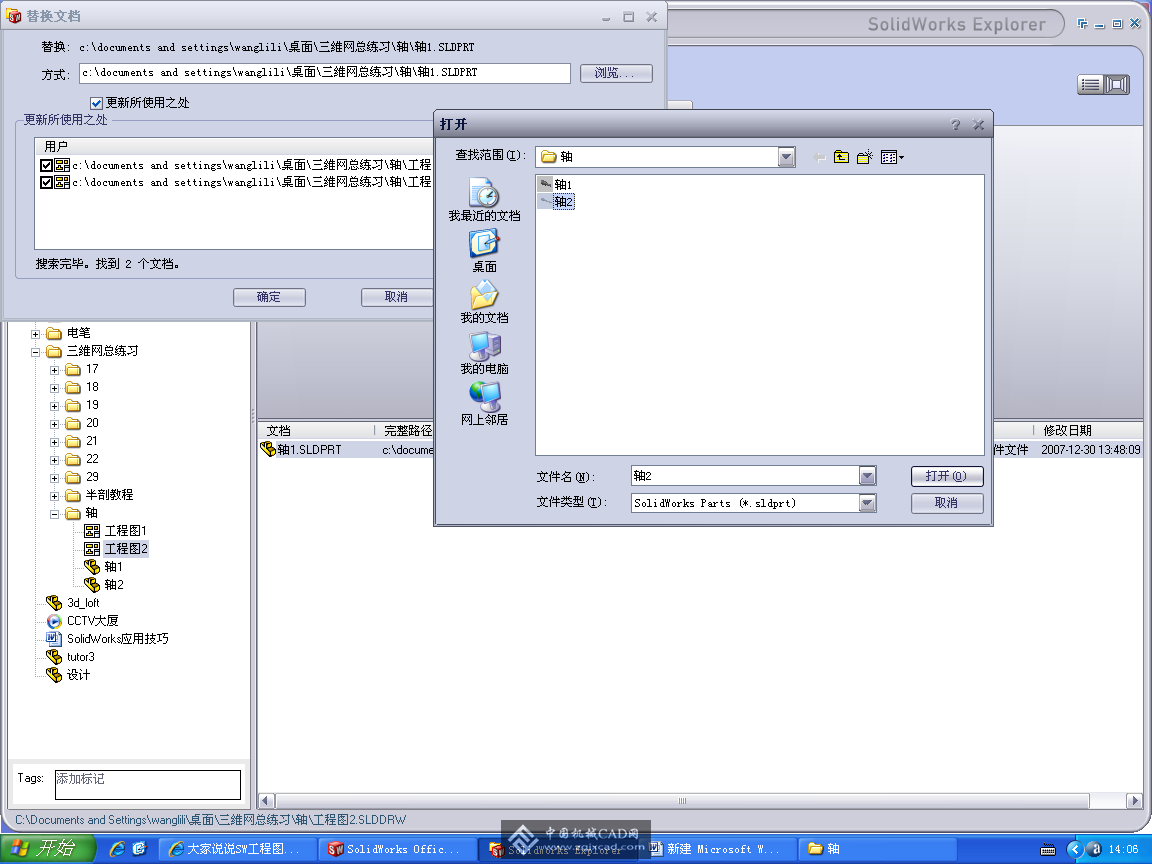Select part 轴1 in the folder tree

pos(104,566)
